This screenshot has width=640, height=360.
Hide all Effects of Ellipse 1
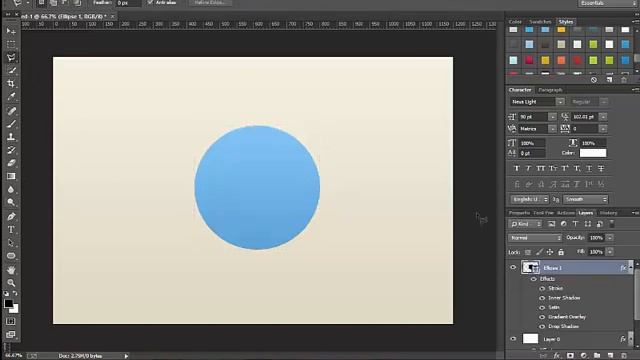(x=533, y=279)
